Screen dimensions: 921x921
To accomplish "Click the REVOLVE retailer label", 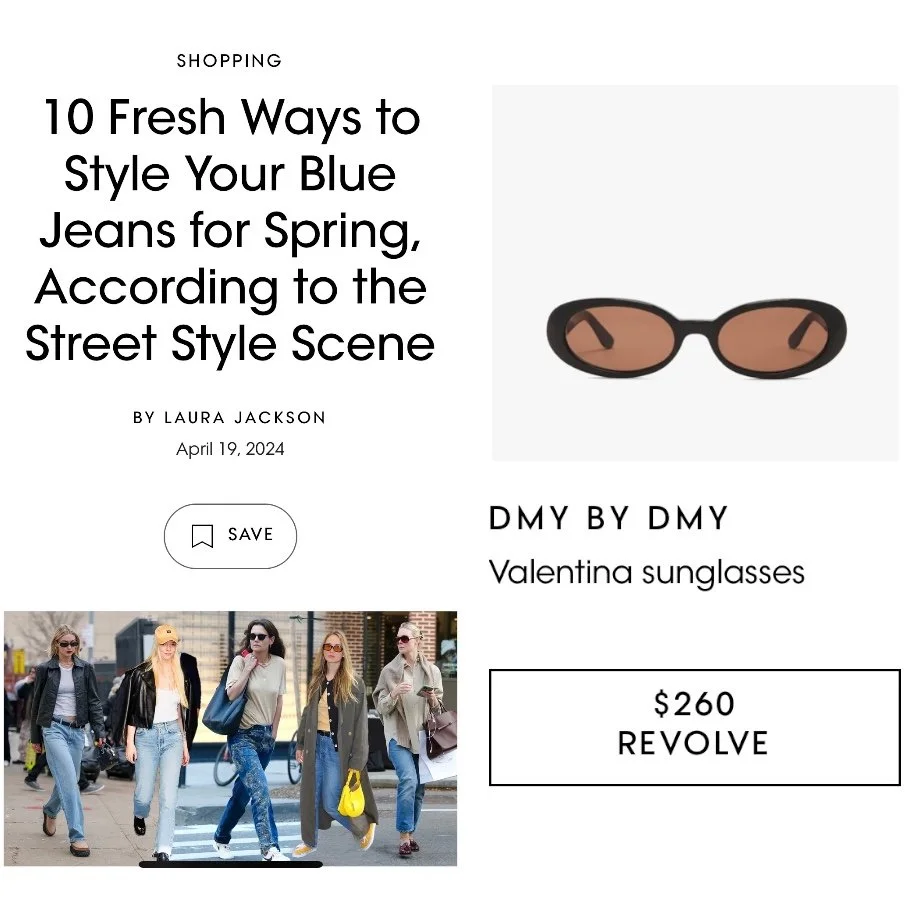I will [x=693, y=743].
